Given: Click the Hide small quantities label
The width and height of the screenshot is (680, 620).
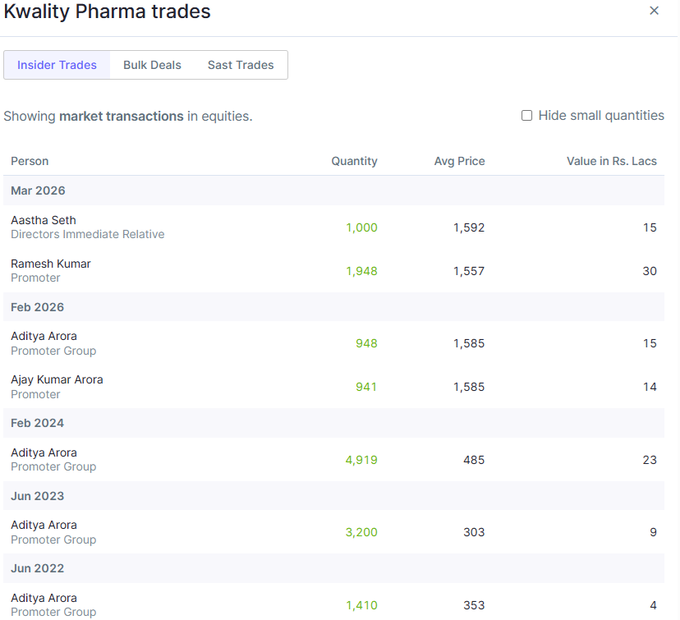Looking at the screenshot, I should [x=601, y=116].
